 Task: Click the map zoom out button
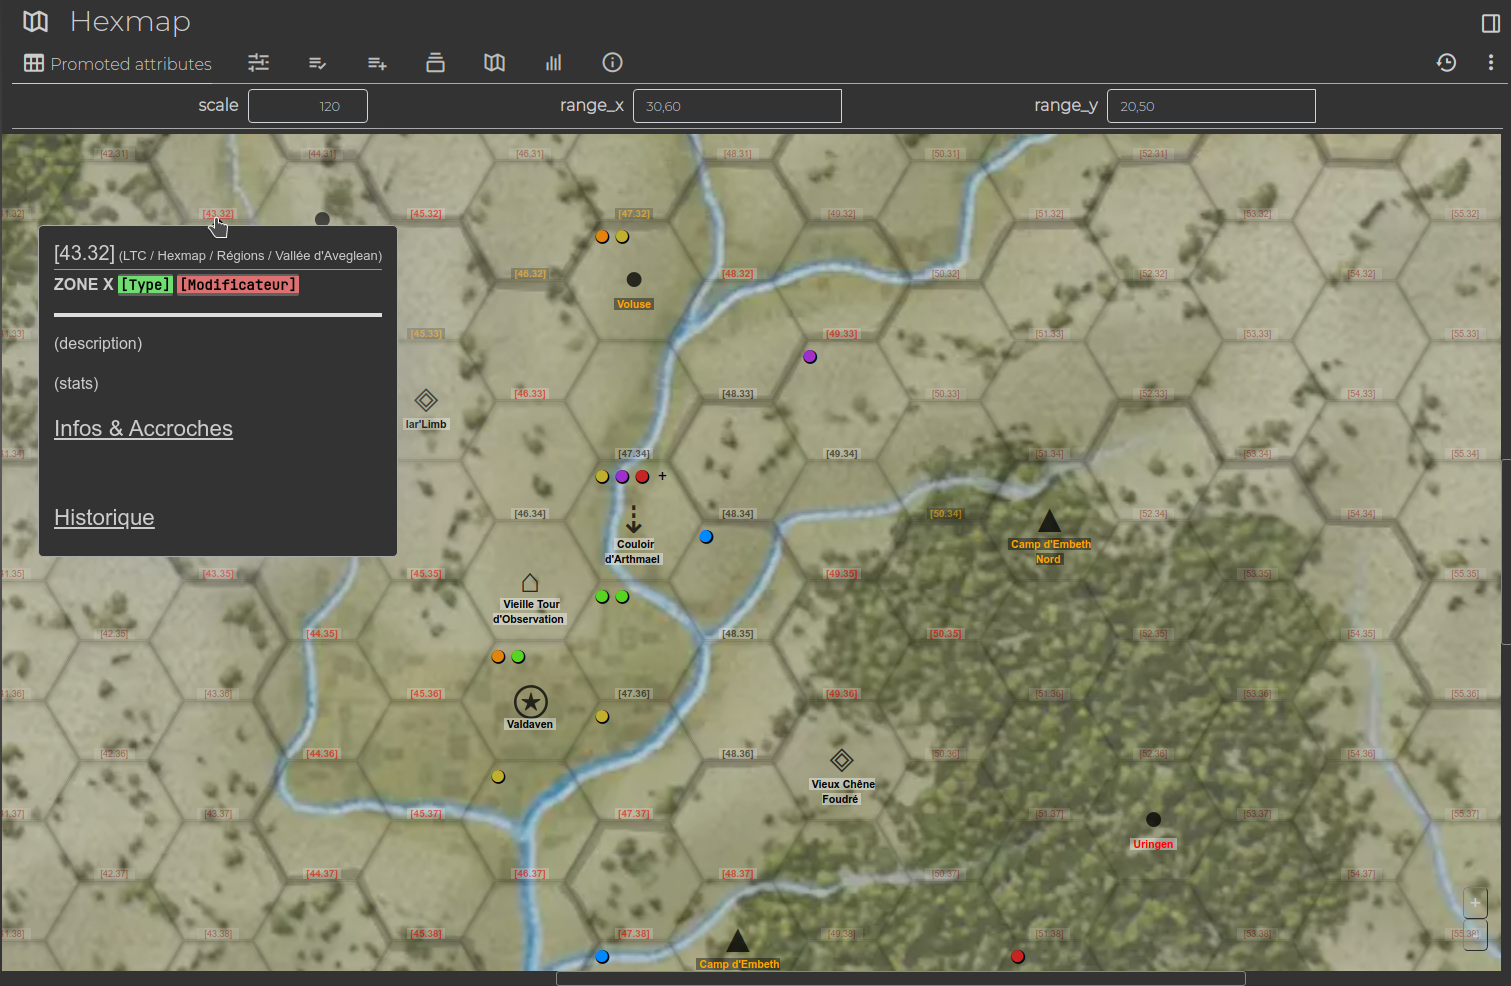[x=1475, y=936]
